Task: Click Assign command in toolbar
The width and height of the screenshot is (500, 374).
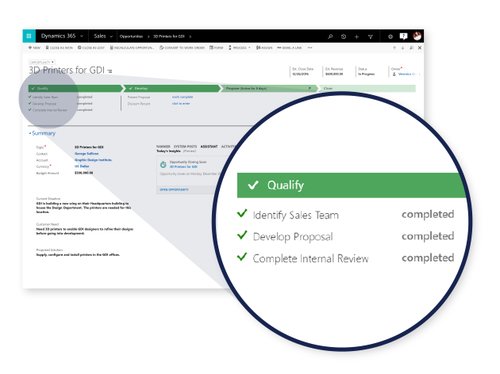Action: 264,48
